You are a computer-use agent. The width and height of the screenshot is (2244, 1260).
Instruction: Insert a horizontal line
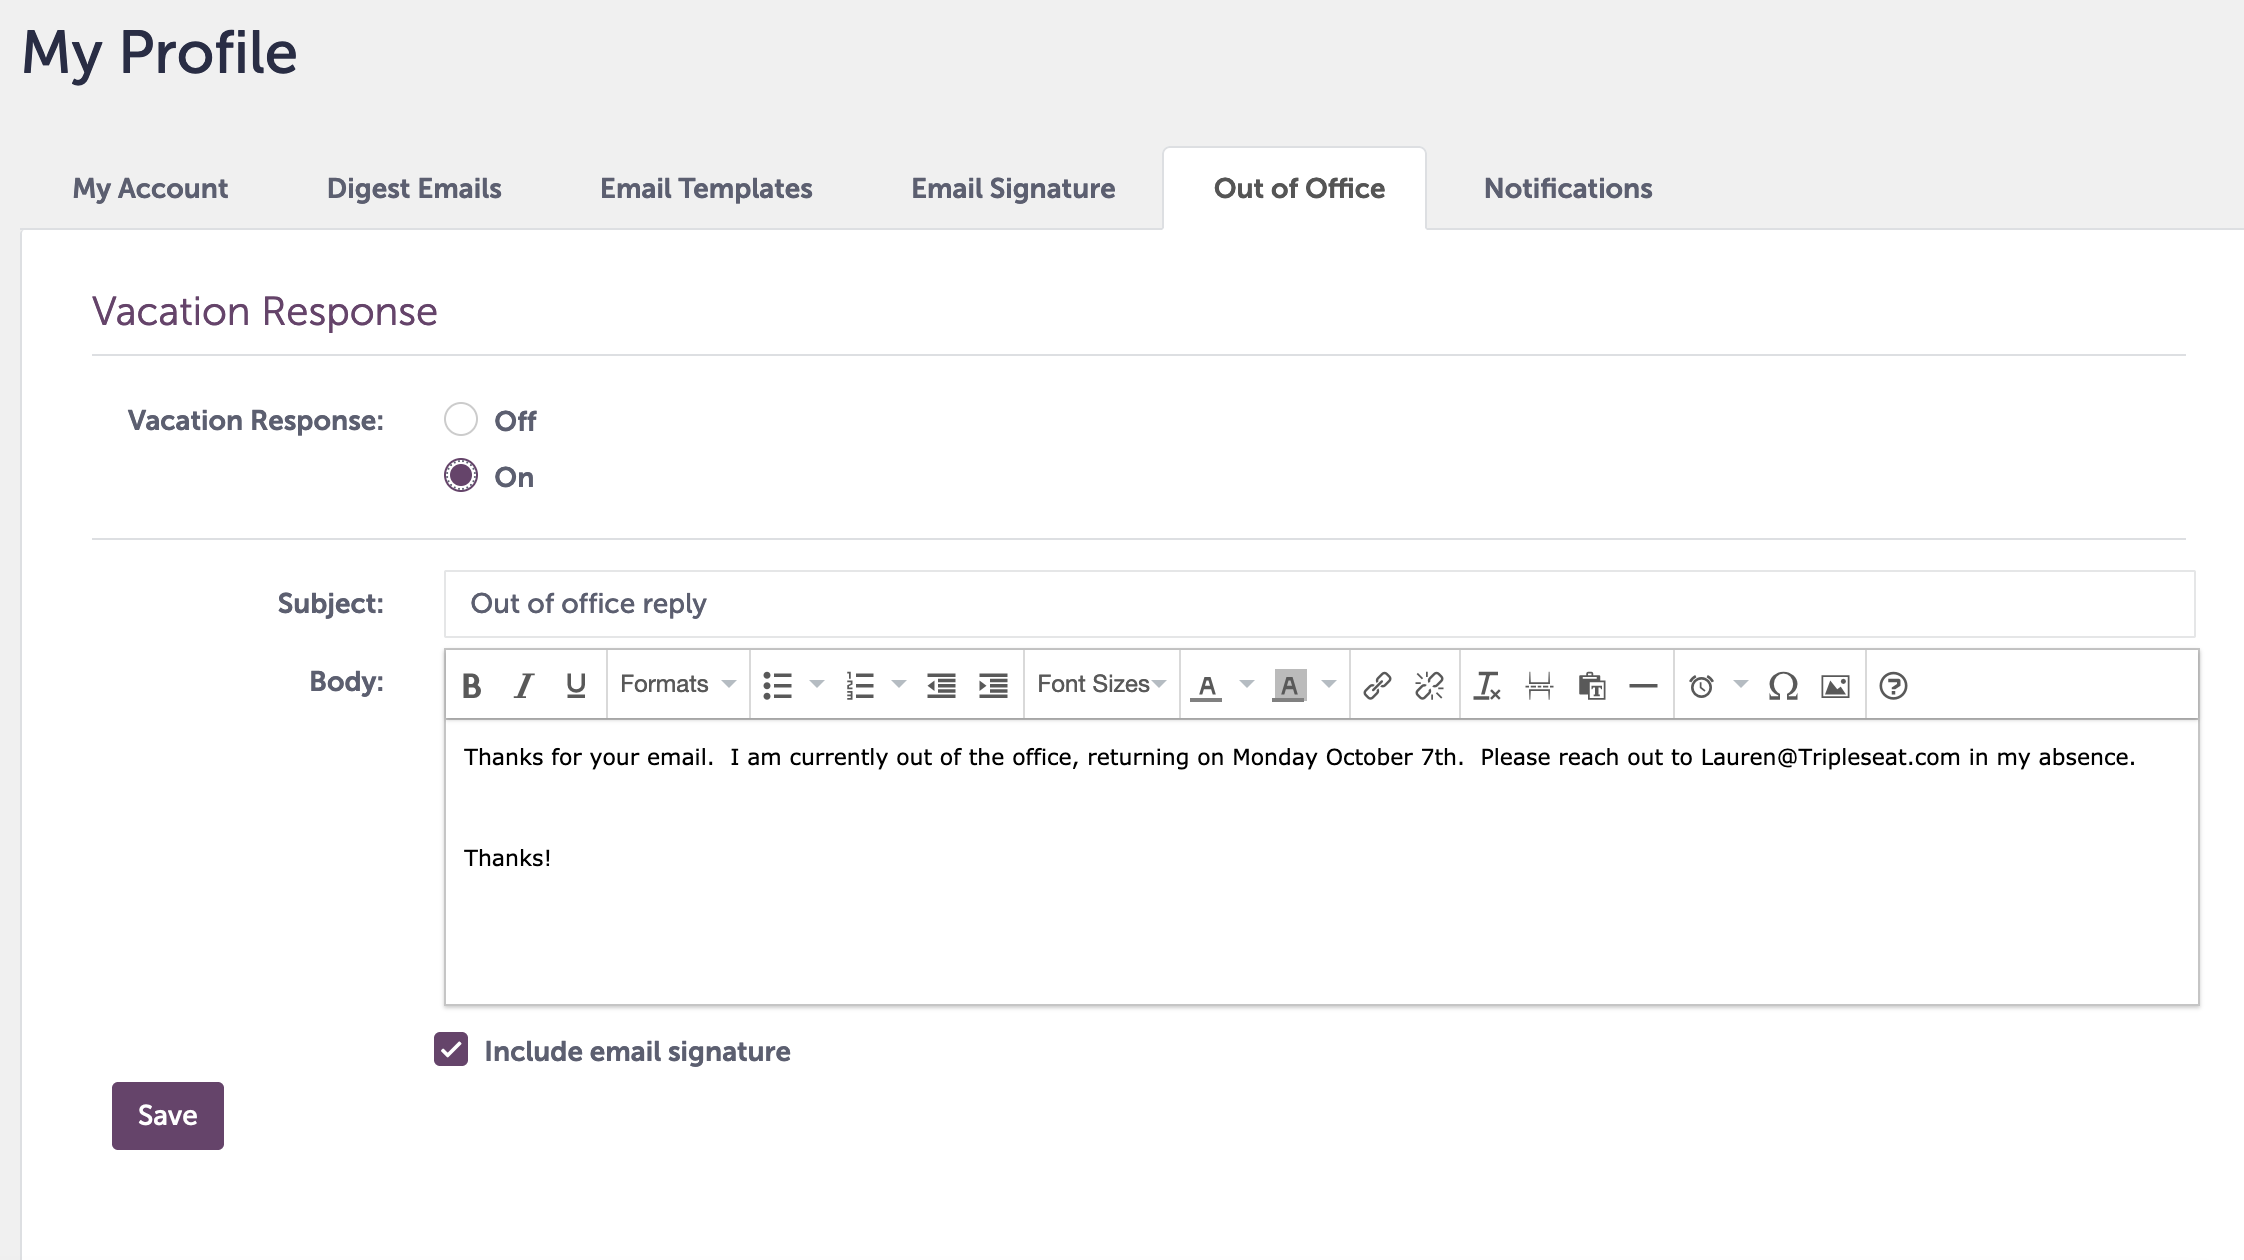click(1643, 685)
